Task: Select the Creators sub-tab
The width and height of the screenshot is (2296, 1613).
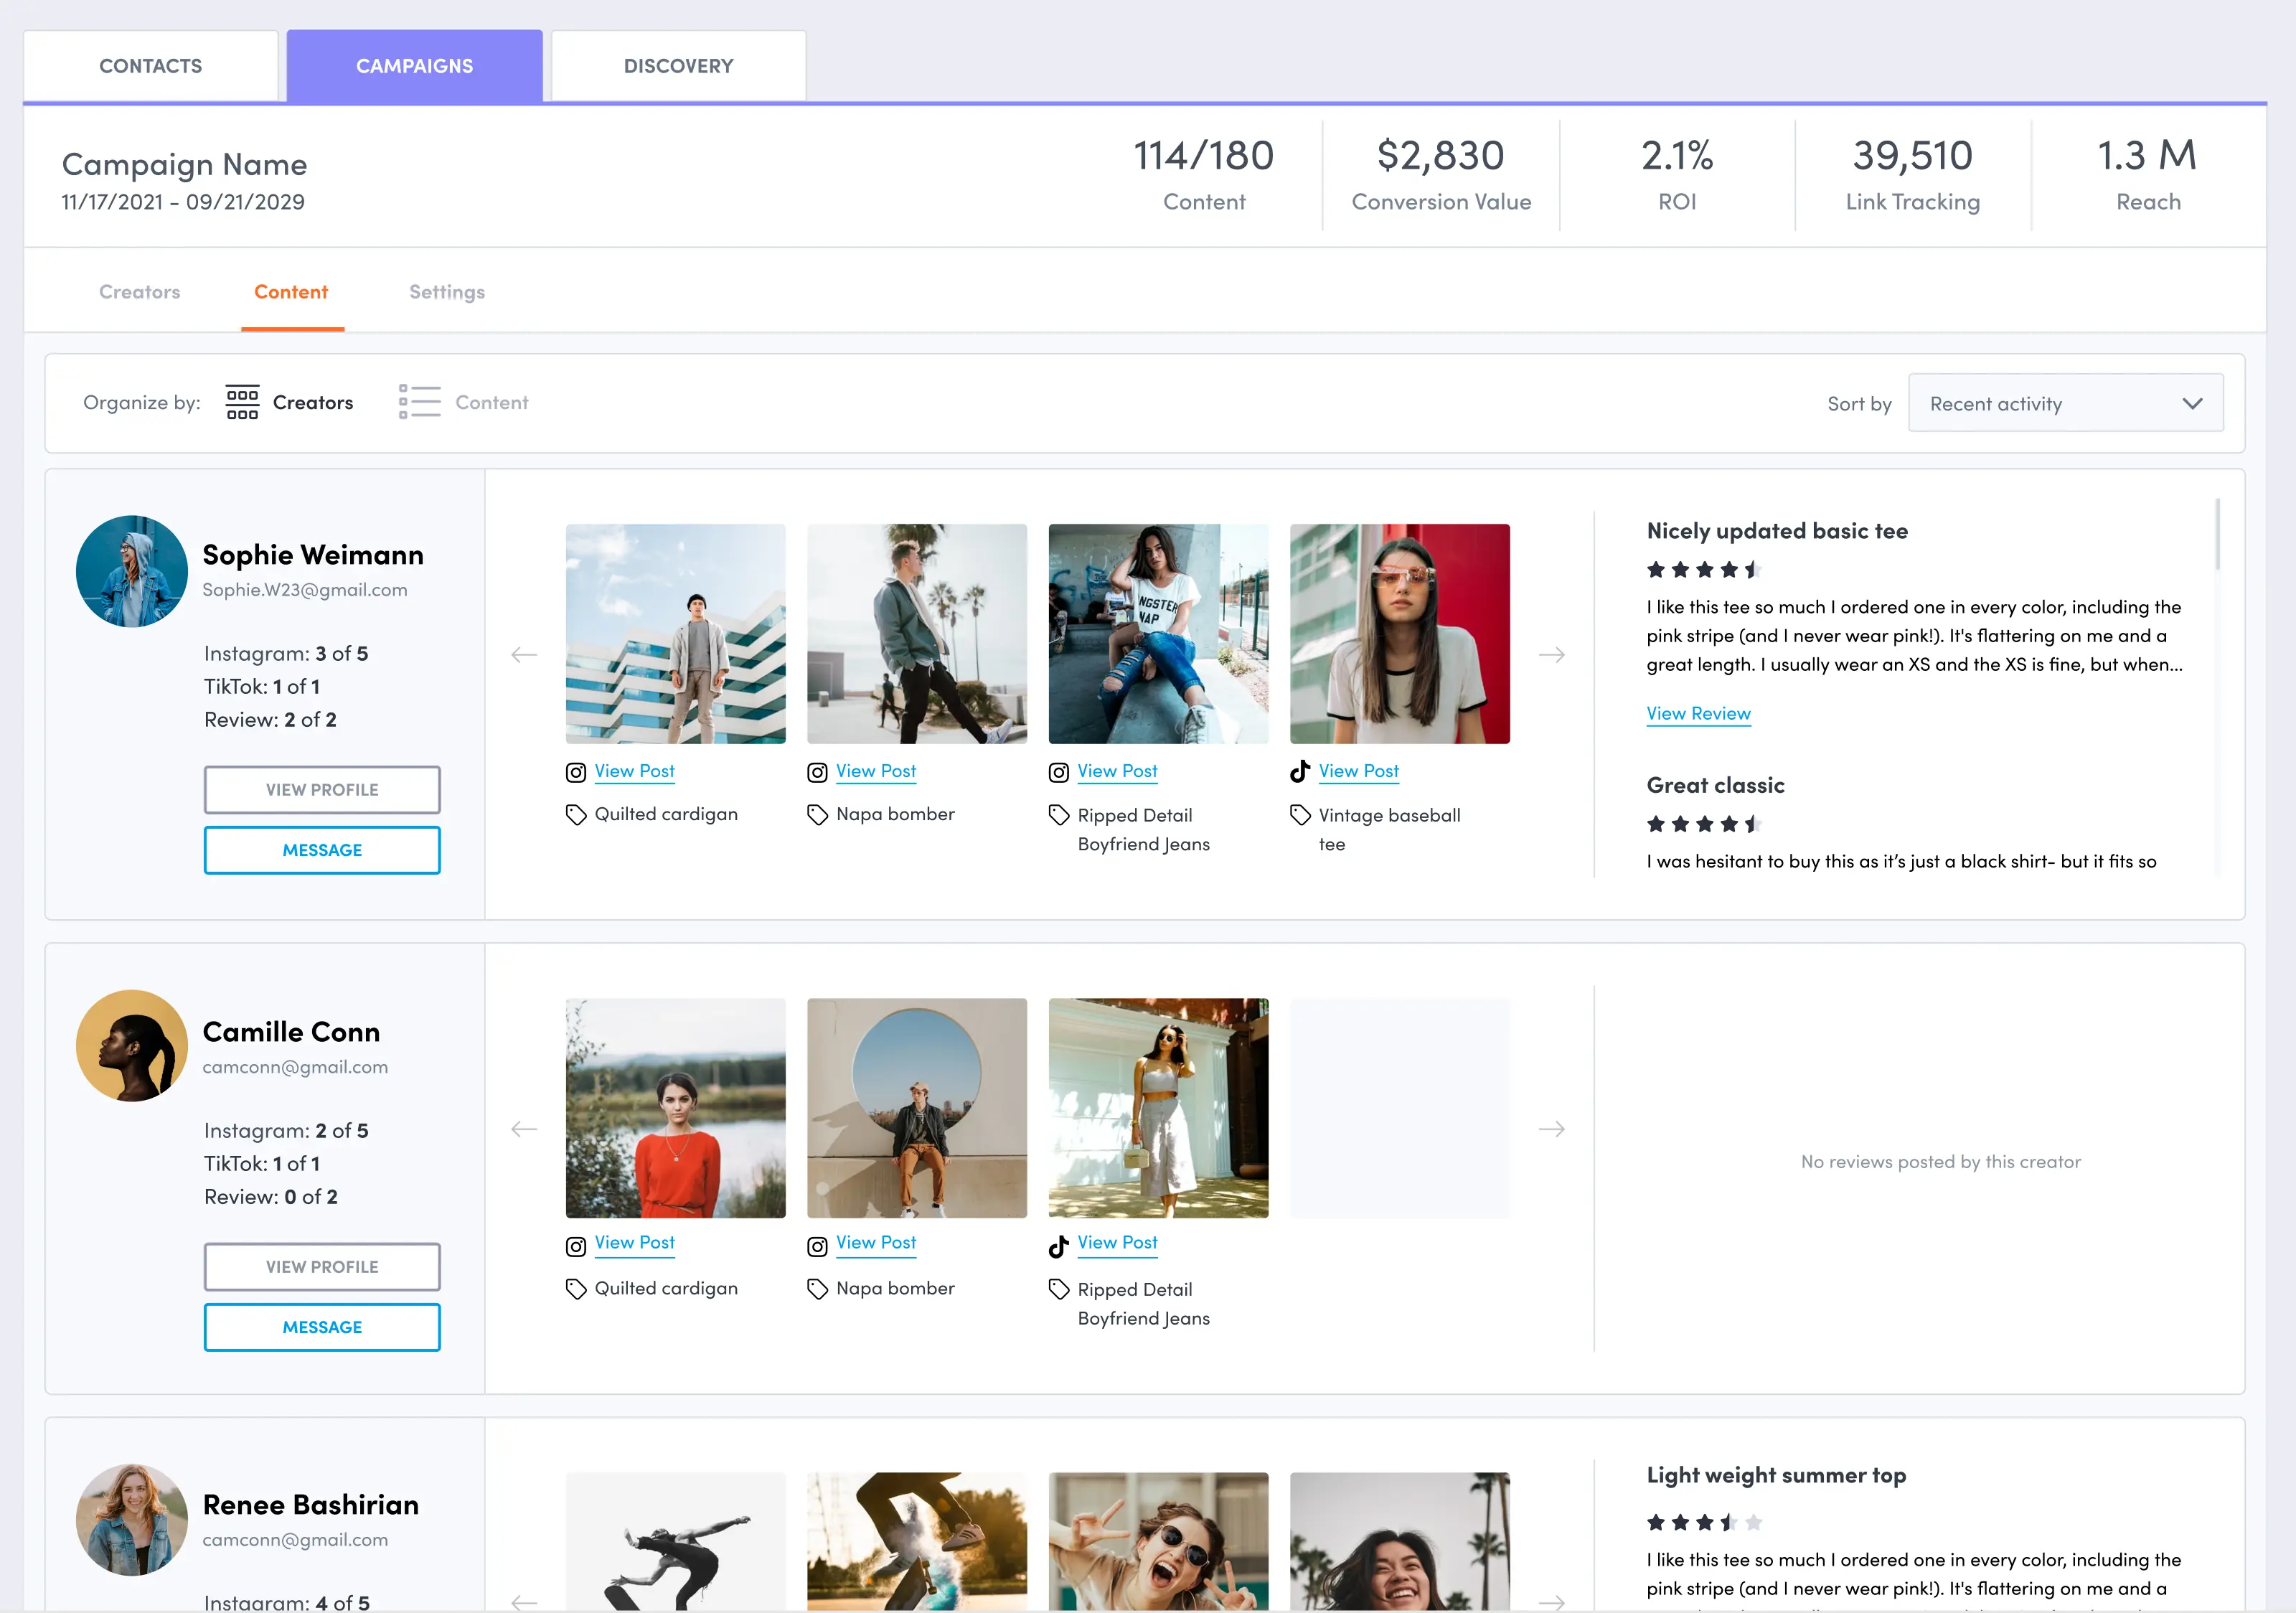Action: tap(139, 291)
